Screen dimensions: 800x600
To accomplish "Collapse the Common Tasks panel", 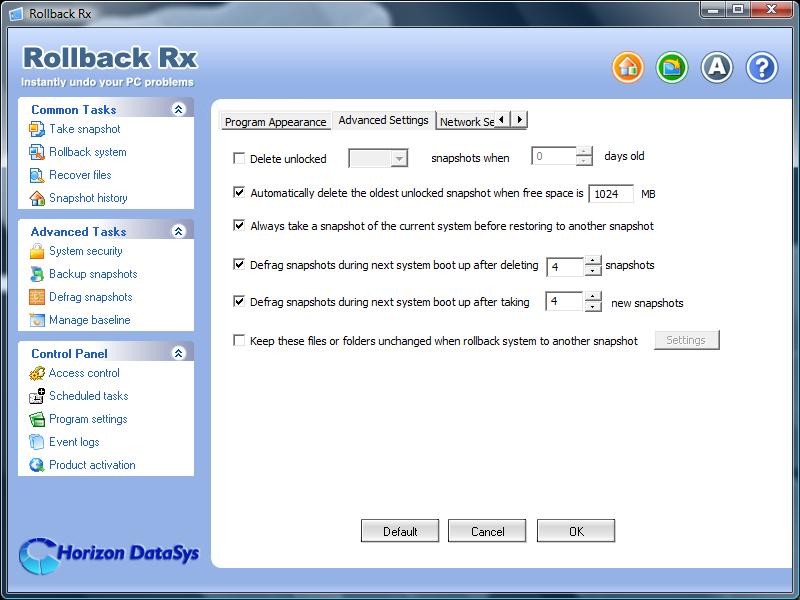I will click(179, 109).
